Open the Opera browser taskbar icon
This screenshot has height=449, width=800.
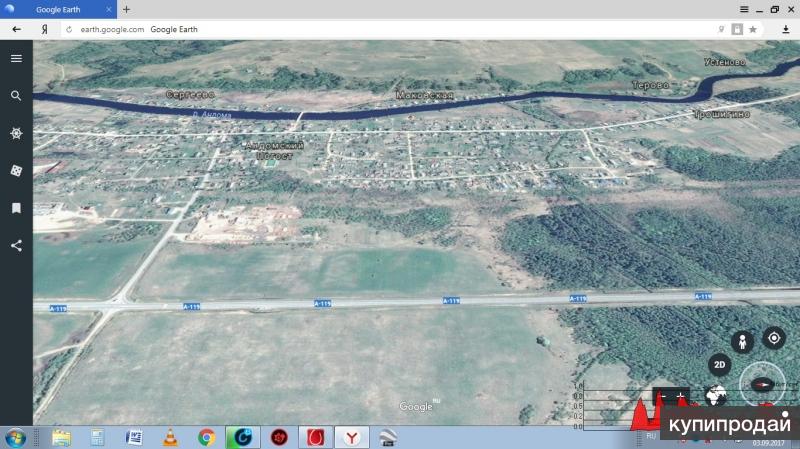pyautogui.click(x=315, y=438)
